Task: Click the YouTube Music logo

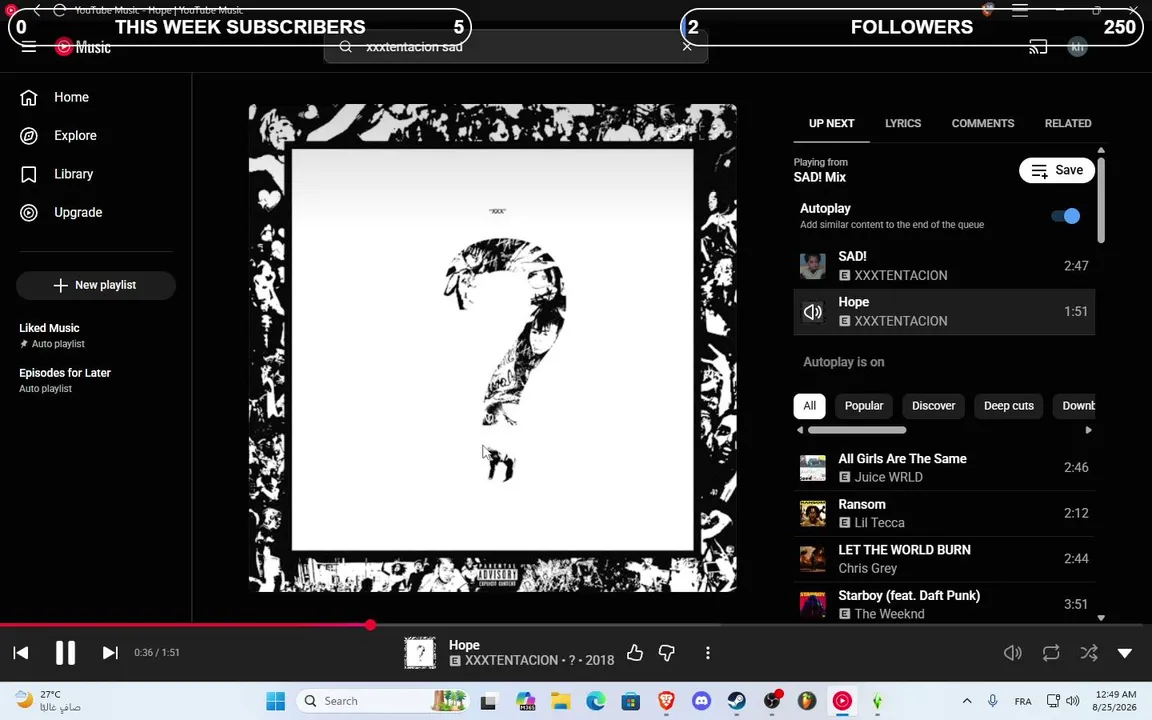Action: pyautogui.click(x=83, y=47)
